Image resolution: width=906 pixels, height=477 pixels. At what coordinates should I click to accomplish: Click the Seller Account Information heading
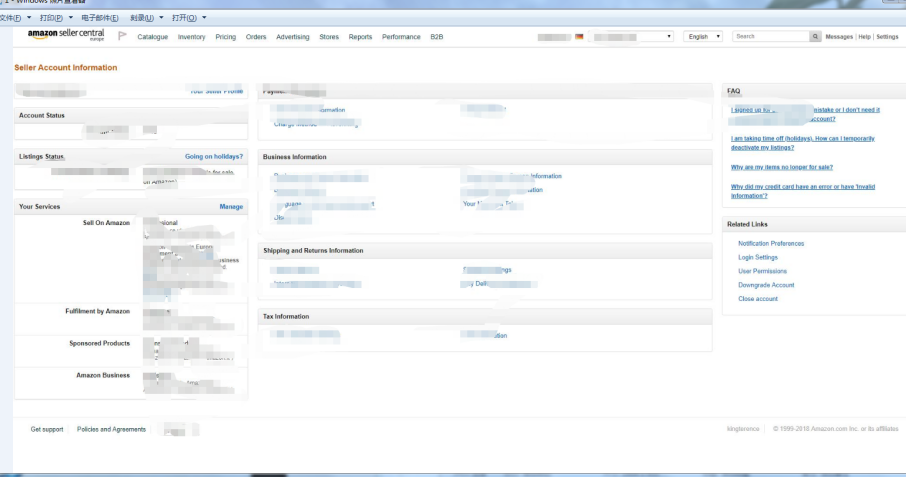point(66,68)
